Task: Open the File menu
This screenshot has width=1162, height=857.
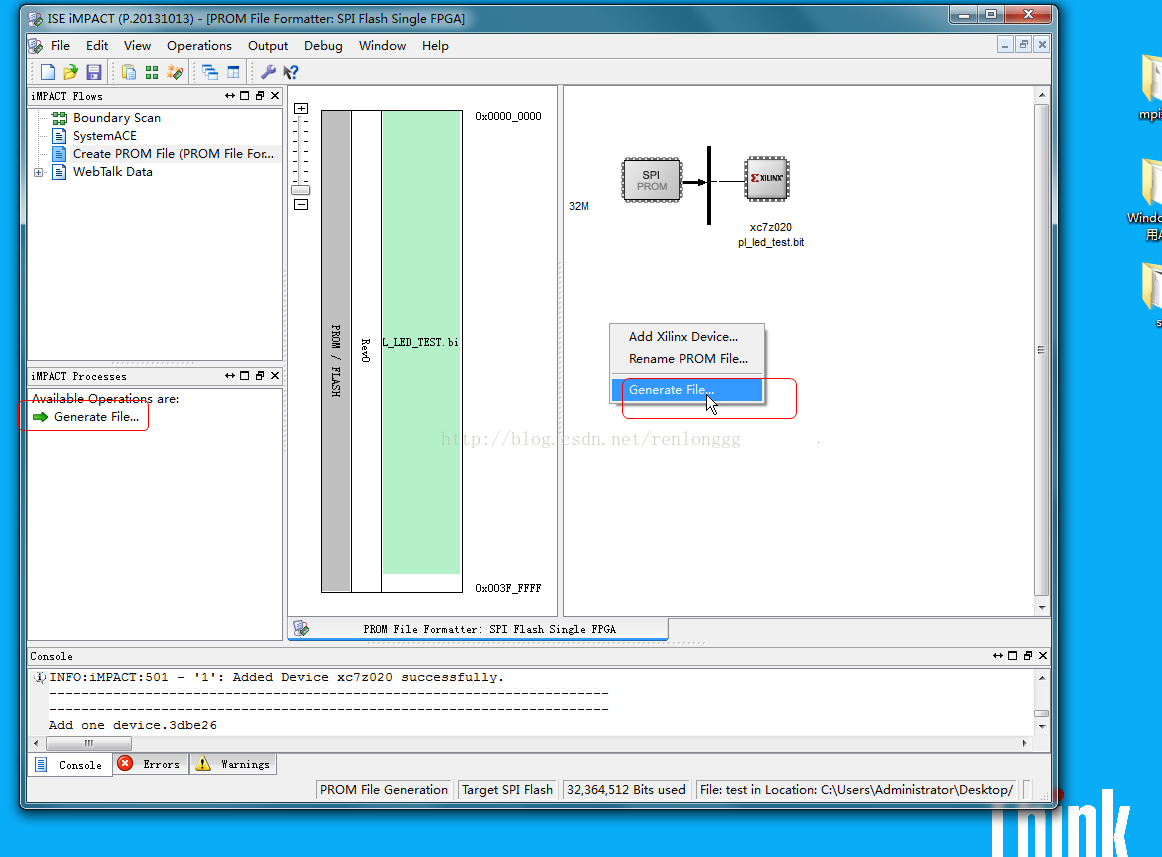Action: click(x=60, y=46)
